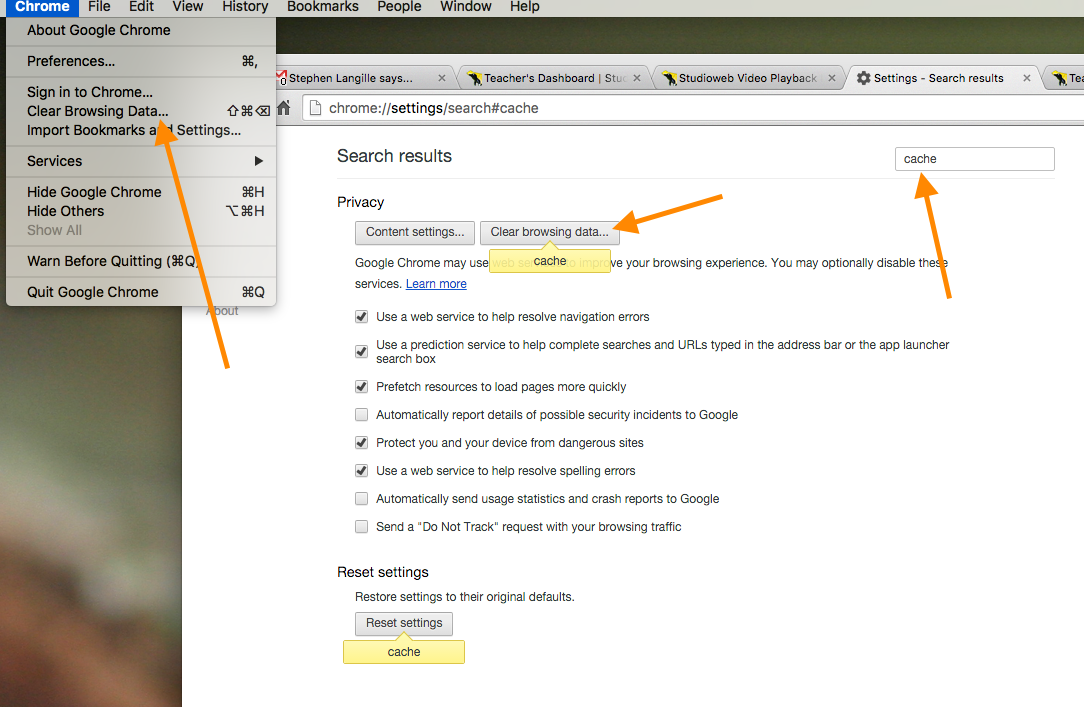The width and height of the screenshot is (1084, 707).
Task: Open the Bookmarks menu
Action: point(323,7)
